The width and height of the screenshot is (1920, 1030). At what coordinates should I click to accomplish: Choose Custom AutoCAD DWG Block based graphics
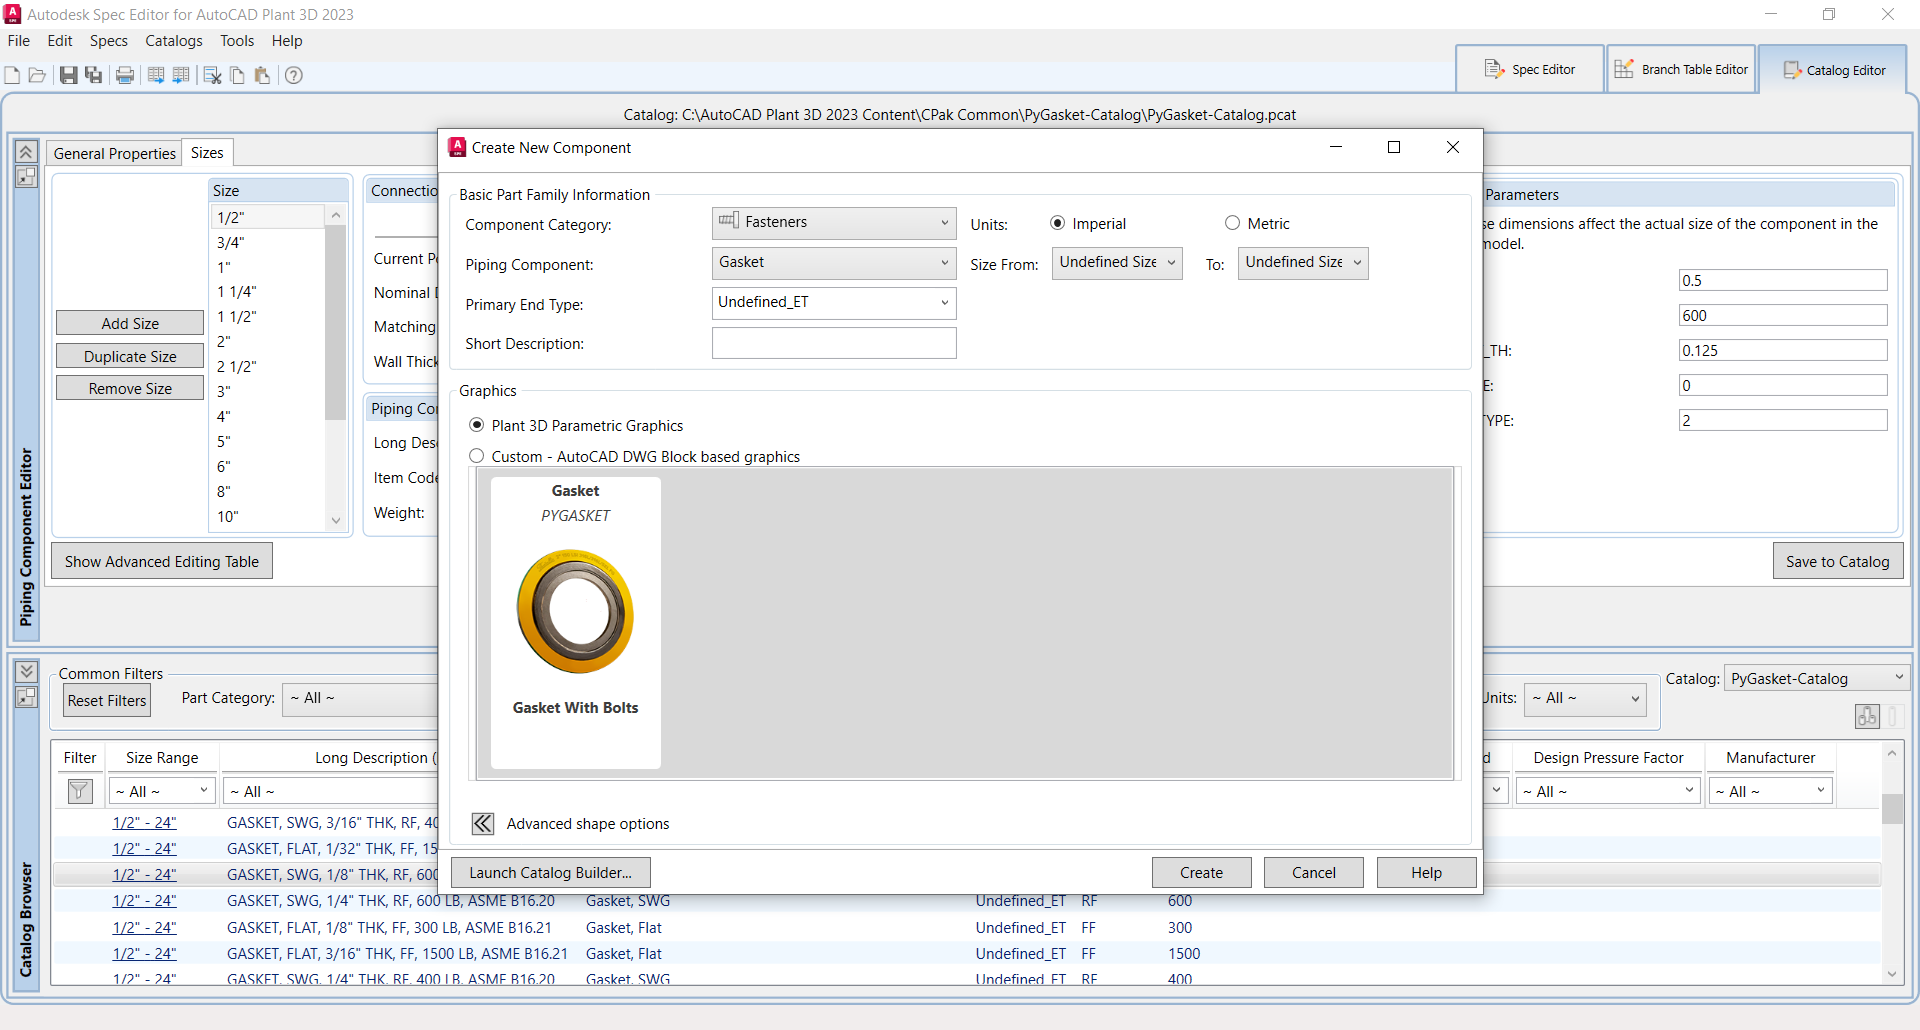click(x=477, y=456)
